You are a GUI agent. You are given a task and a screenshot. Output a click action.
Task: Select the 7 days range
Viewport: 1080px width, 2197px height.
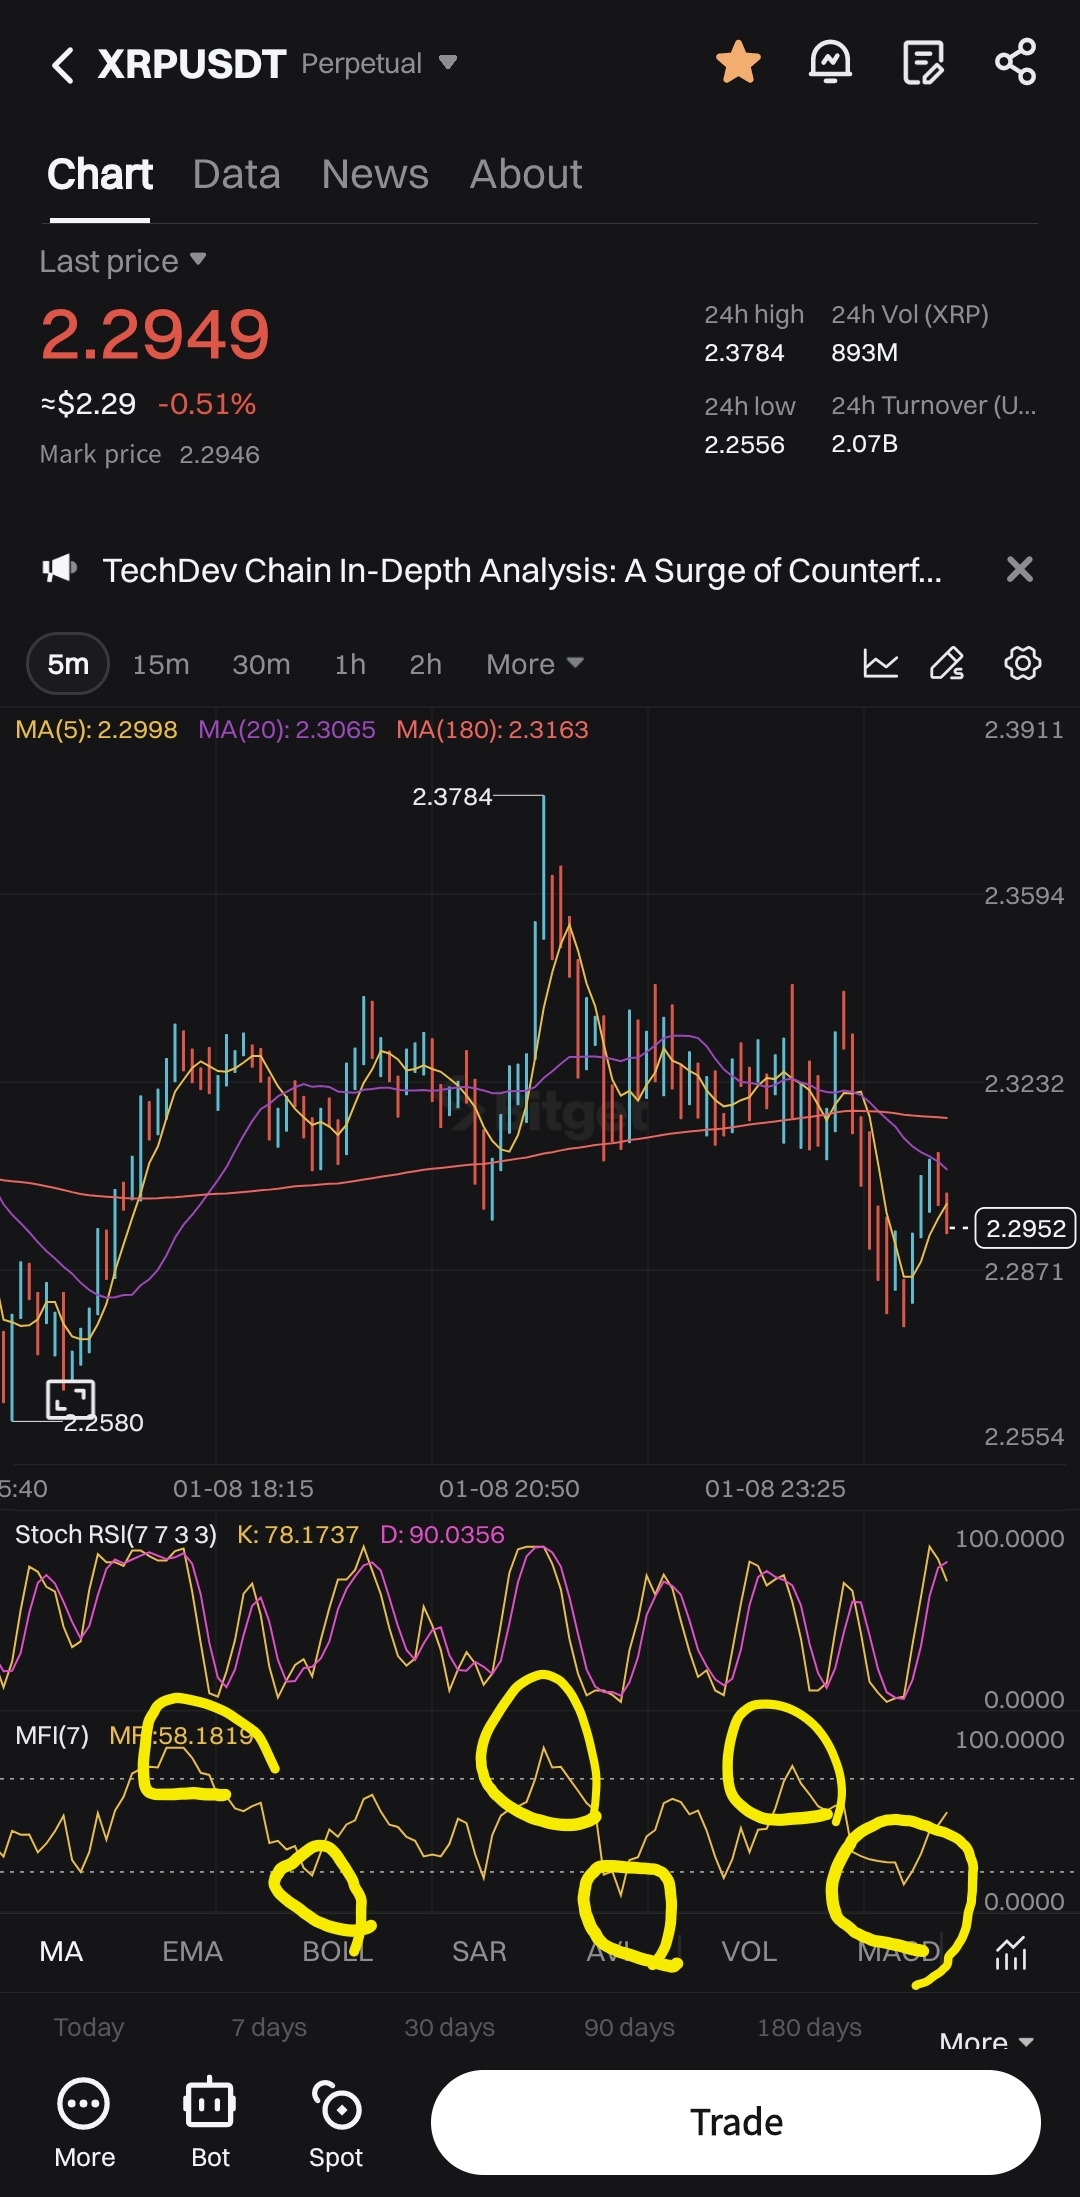pos(269,2027)
